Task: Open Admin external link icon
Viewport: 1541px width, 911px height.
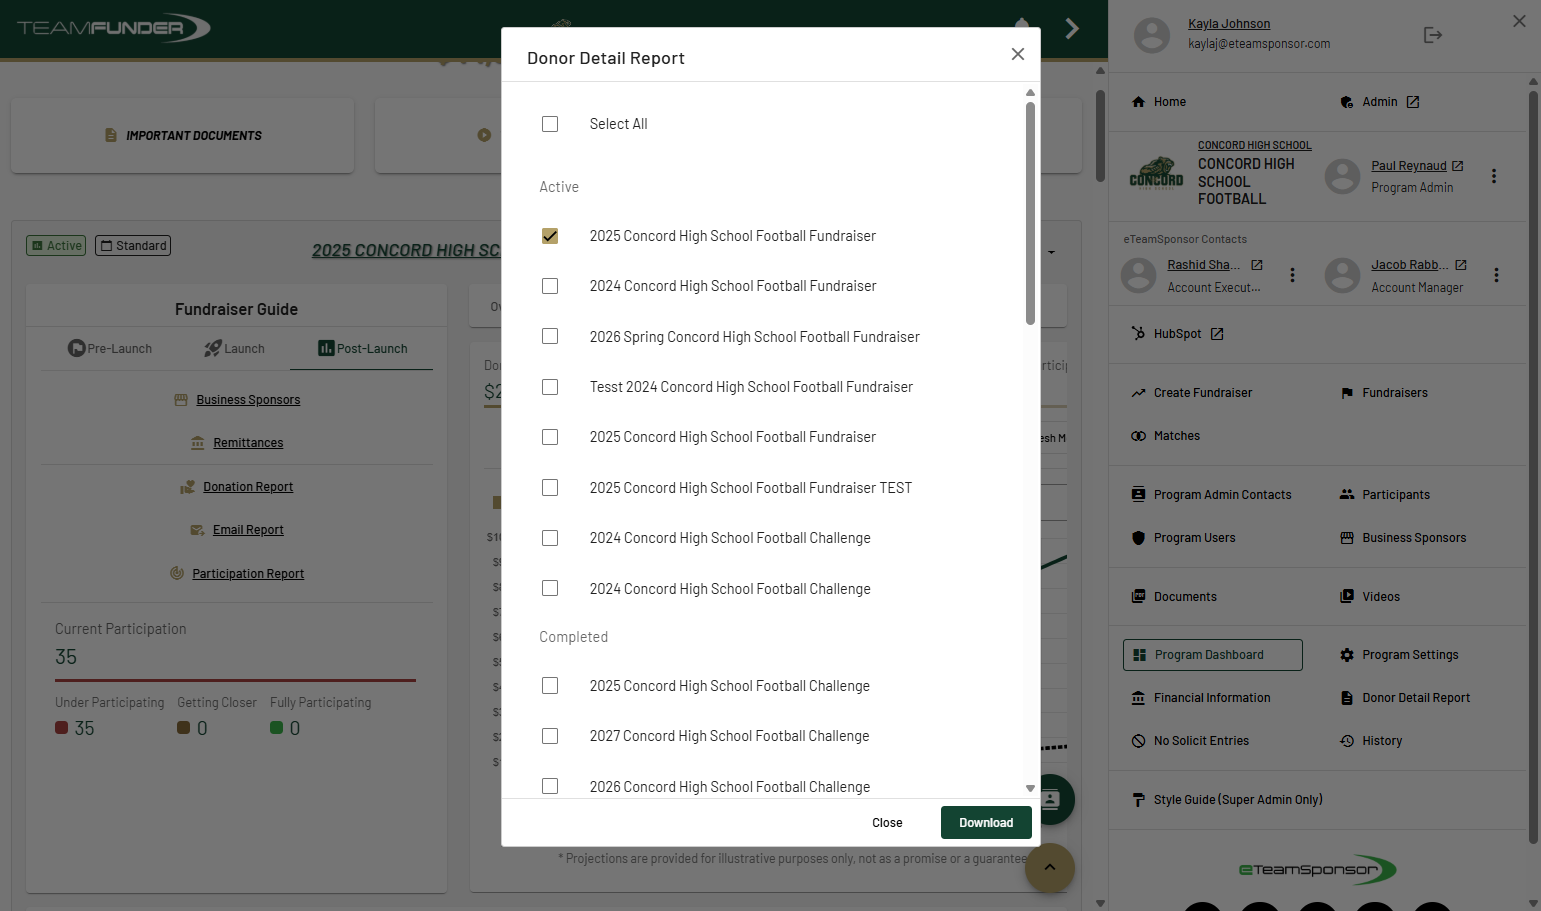Action: pyautogui.click(x=1413, y=102)
